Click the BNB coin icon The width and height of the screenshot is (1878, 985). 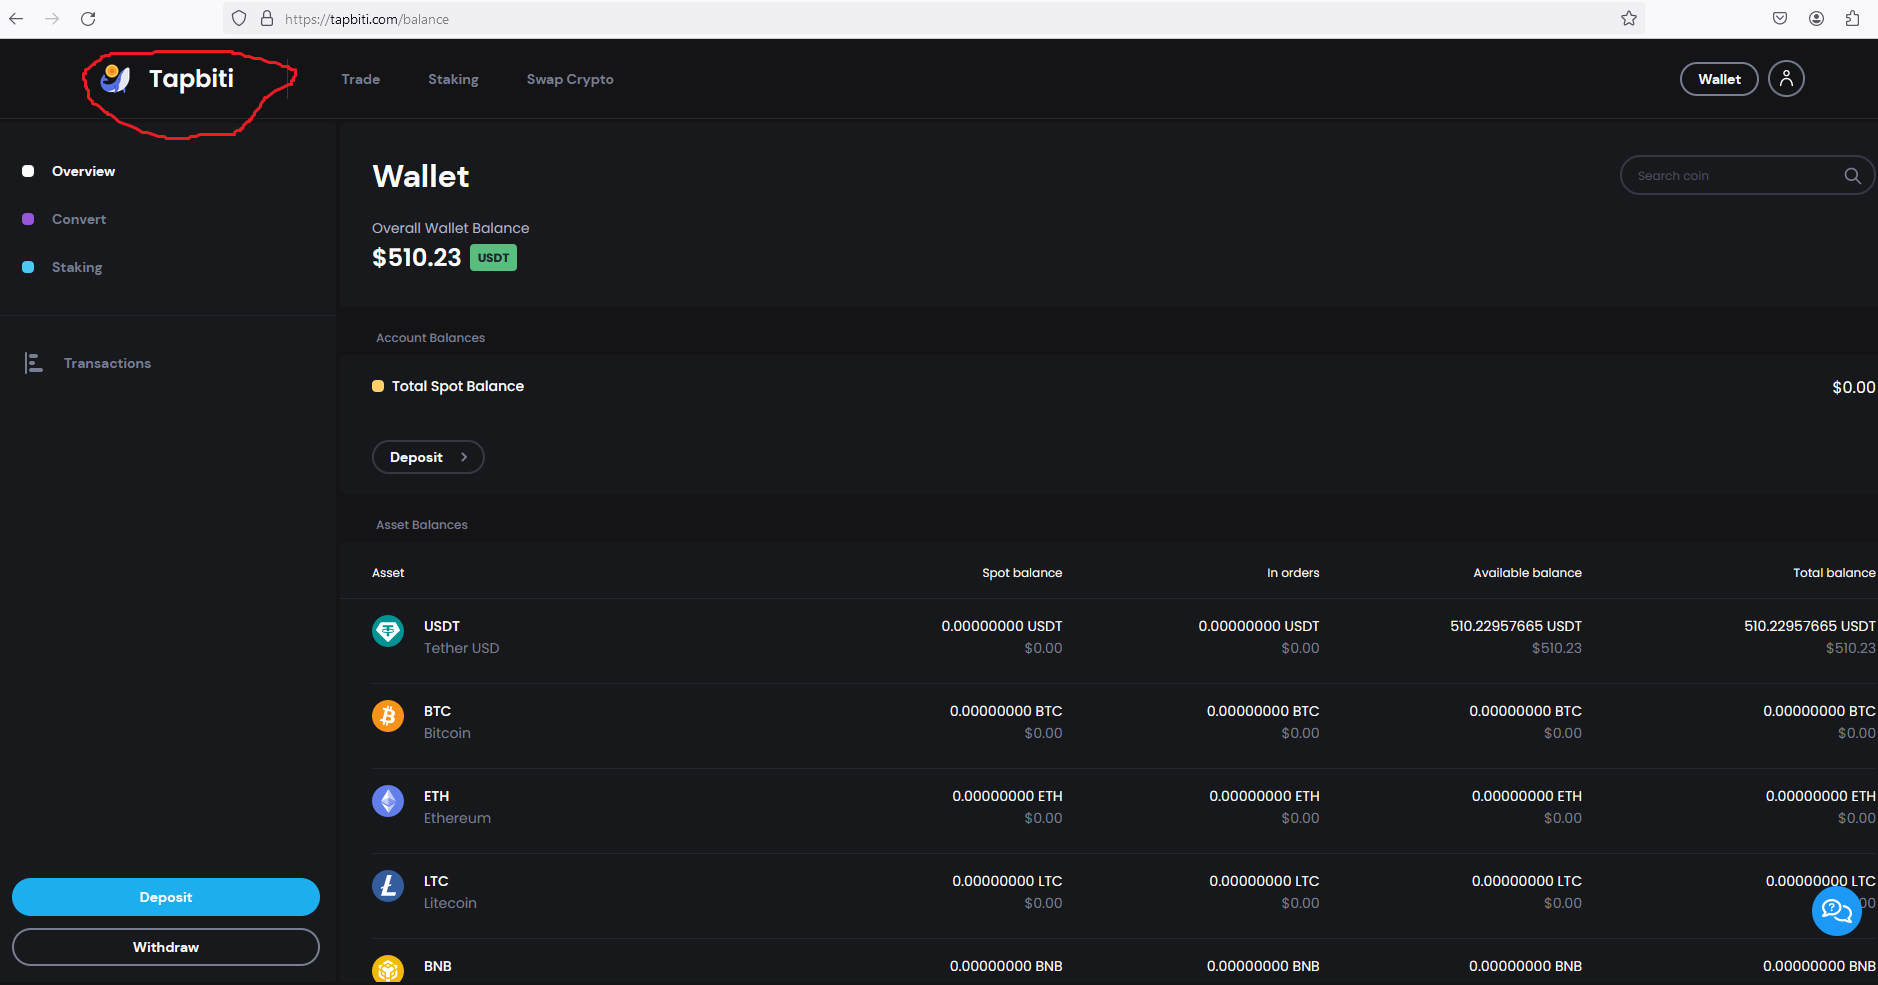pyautogui.click(x=388, y=970)
